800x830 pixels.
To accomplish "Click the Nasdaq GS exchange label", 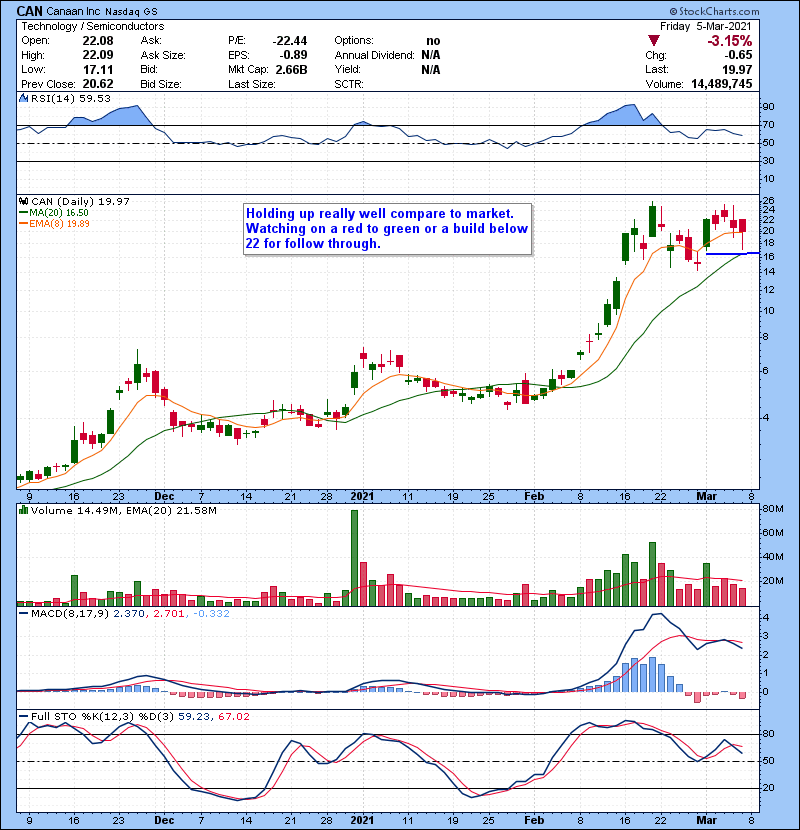I will pyautogui.click(x=131, y=11).
